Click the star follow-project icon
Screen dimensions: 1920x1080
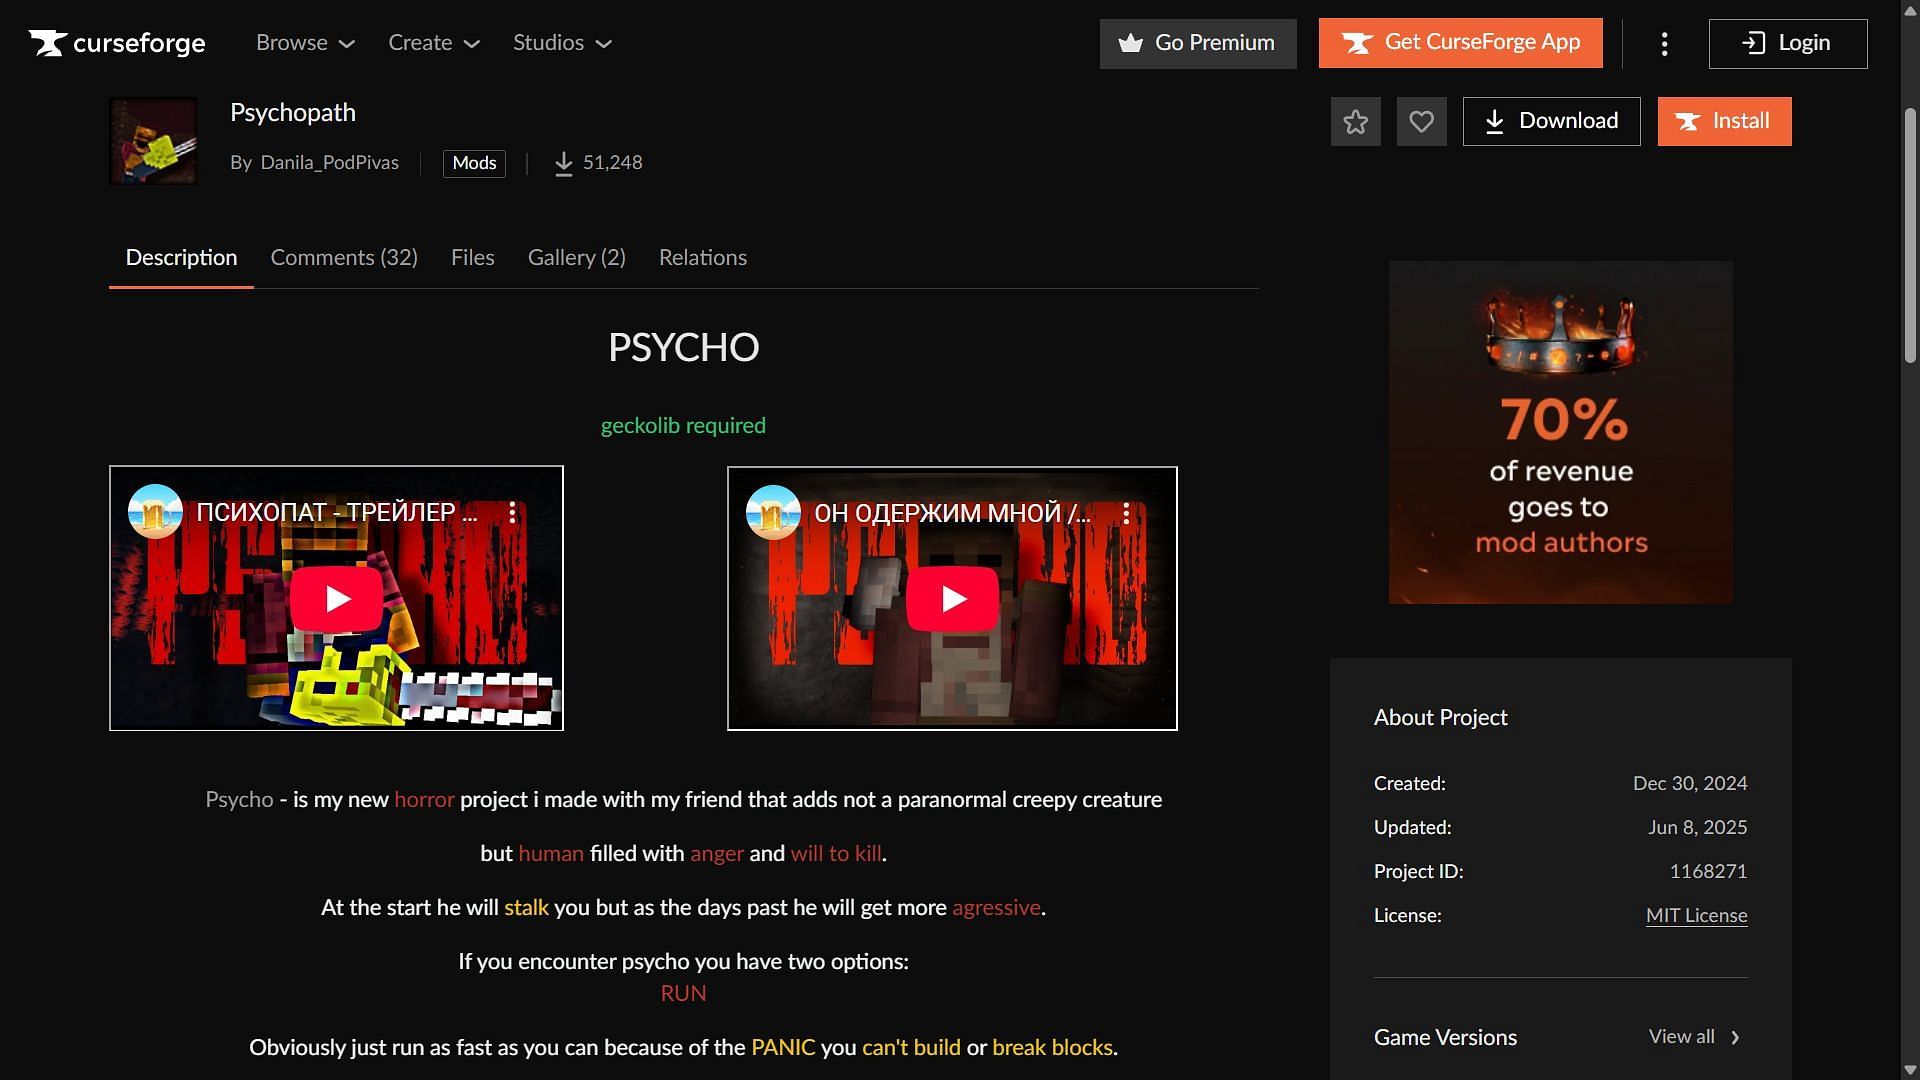pyautogui.click(x=1355, y=122)
